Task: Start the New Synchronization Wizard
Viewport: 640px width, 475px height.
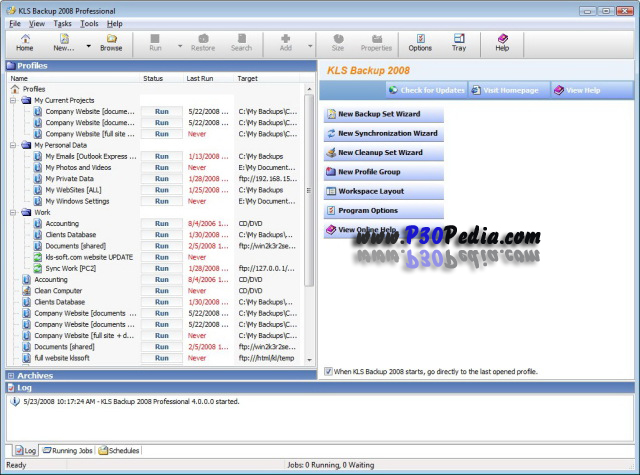Action: pyautogui.click(x=384, y=133)
